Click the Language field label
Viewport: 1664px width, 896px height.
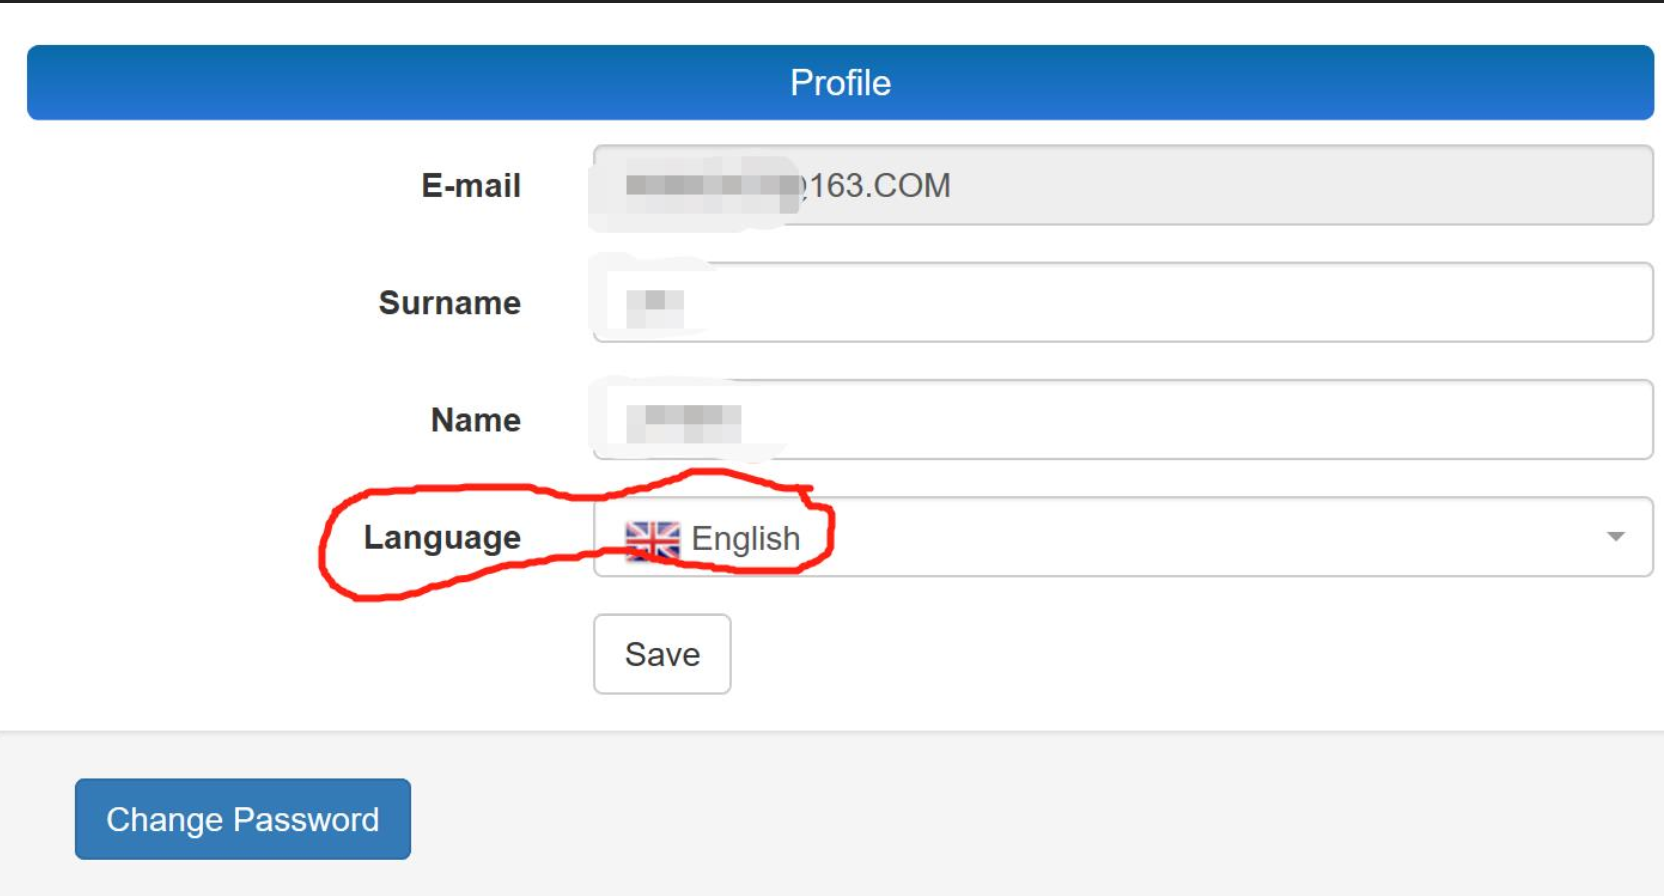click(442, 538)
